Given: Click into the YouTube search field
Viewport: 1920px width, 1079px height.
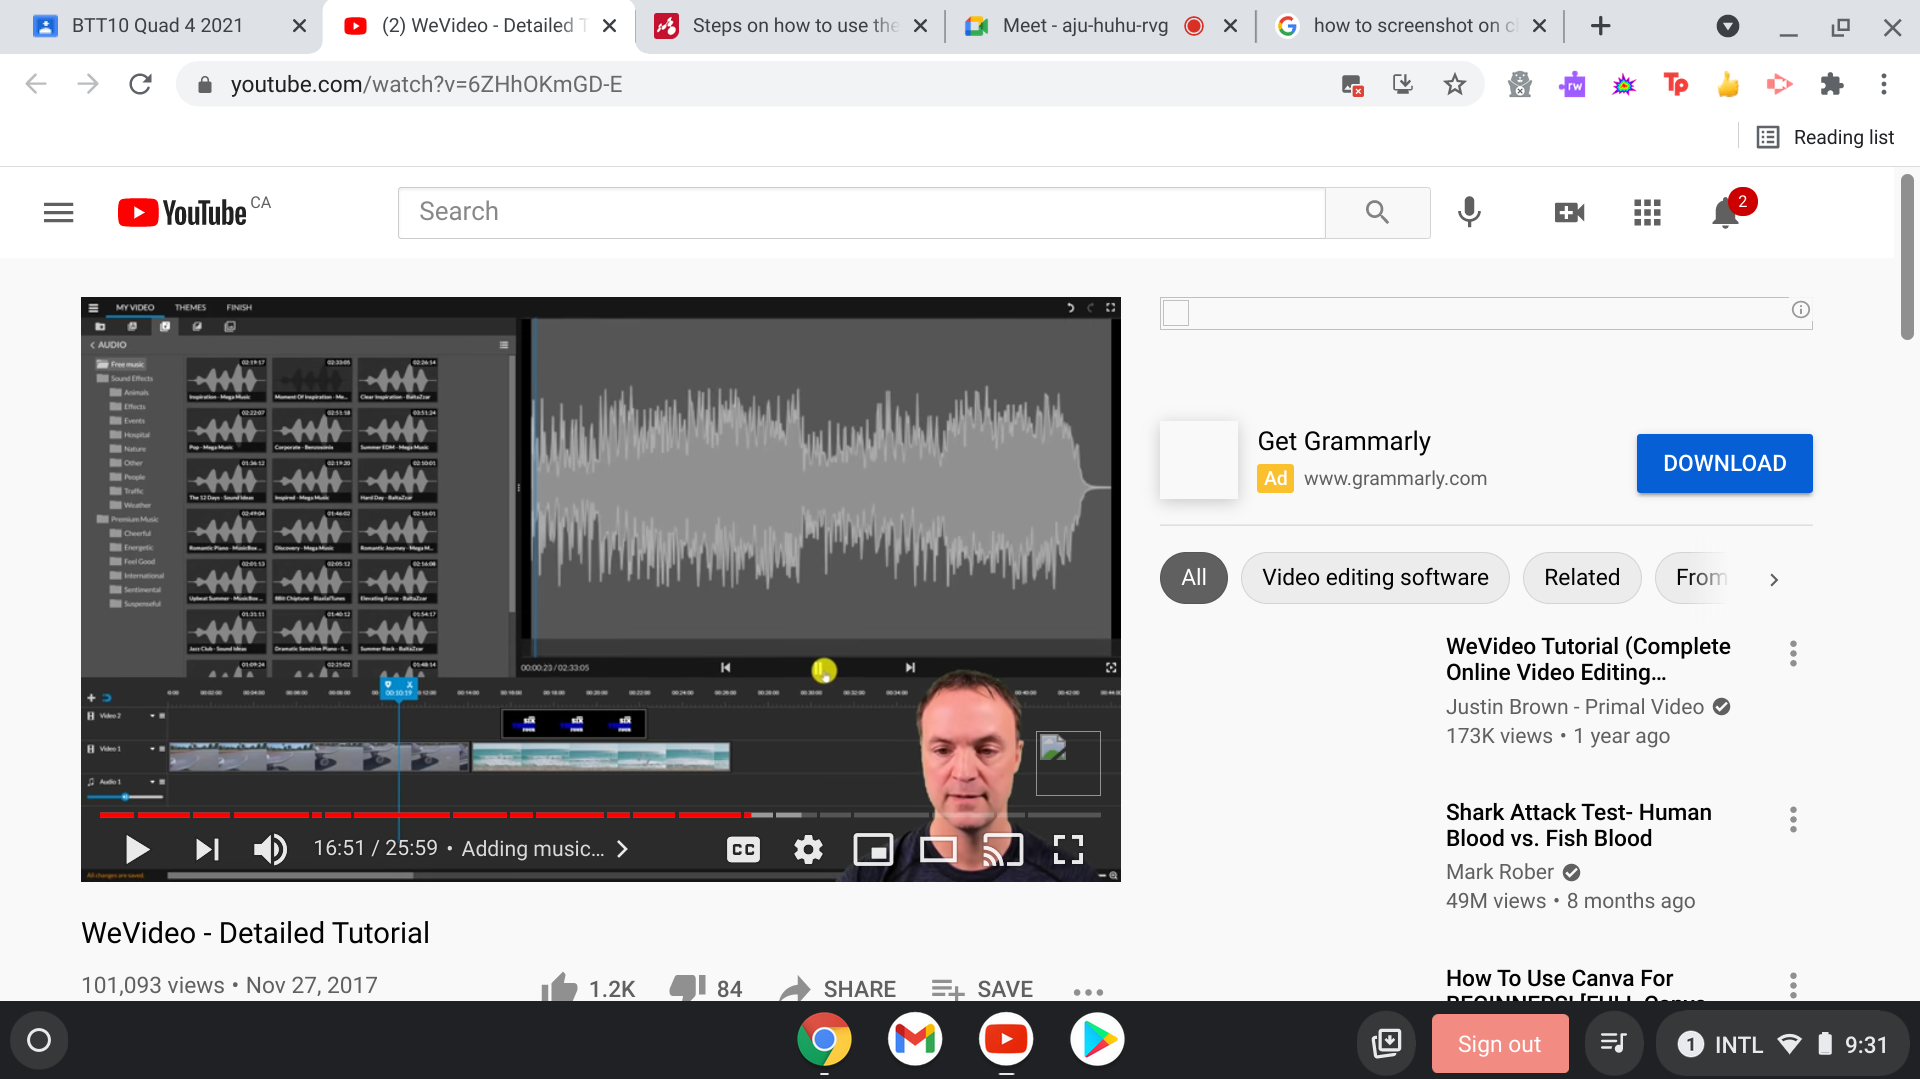Looking at the screenshot, I should pos(861,212).
